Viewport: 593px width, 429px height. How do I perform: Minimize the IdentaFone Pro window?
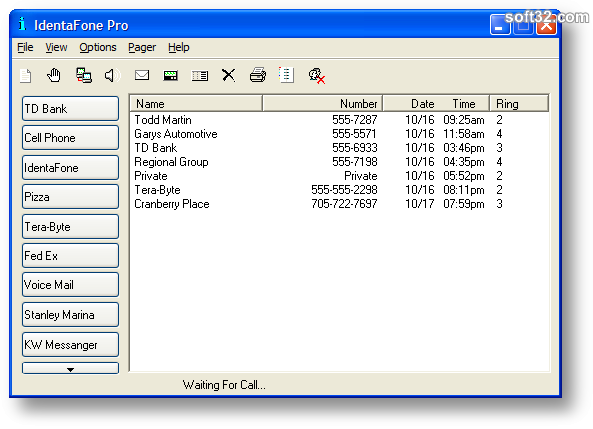(x=500, y=25)
